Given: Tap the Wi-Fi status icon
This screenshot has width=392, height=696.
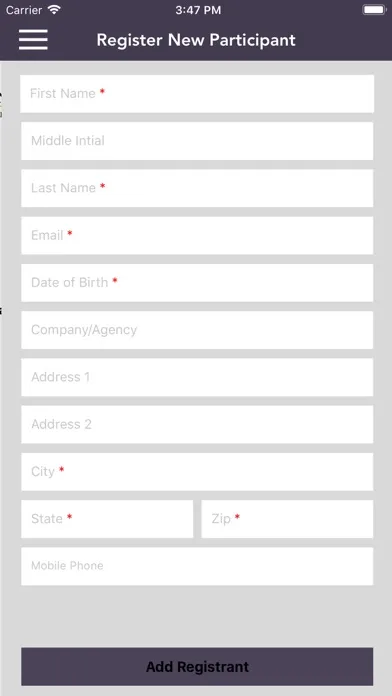Looking at the screenshot, I should 54,10.
